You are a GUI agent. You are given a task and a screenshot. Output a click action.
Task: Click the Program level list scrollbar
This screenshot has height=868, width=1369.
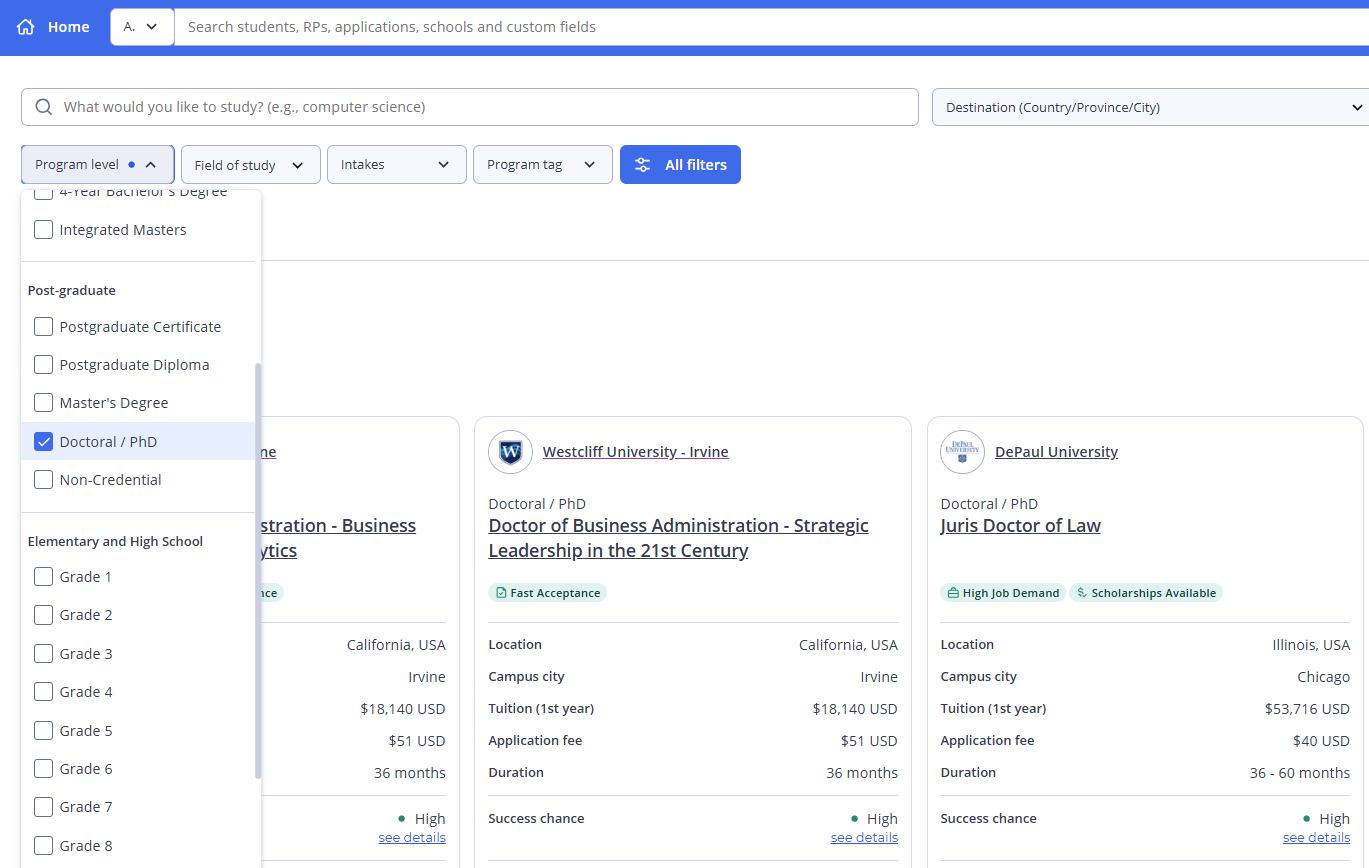coord(258,570)
